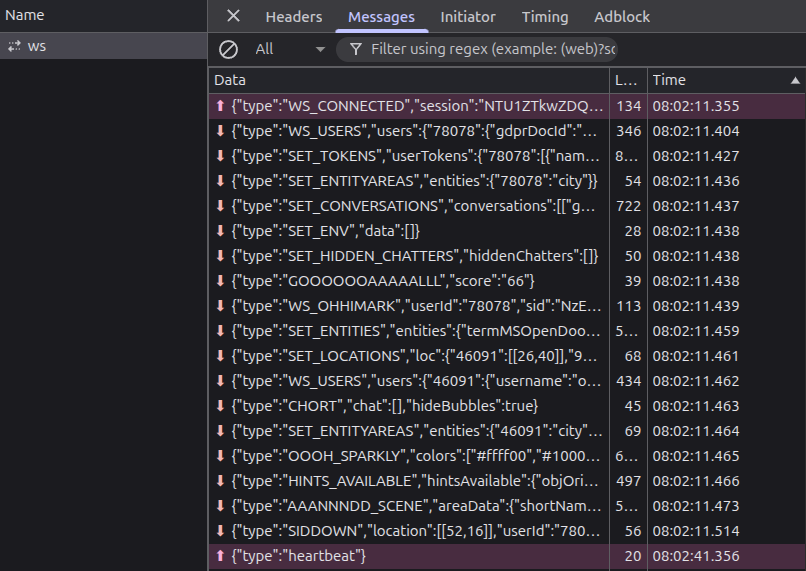
Task: Select the ws WebSocket request
Action: click(x=36, y=46)
